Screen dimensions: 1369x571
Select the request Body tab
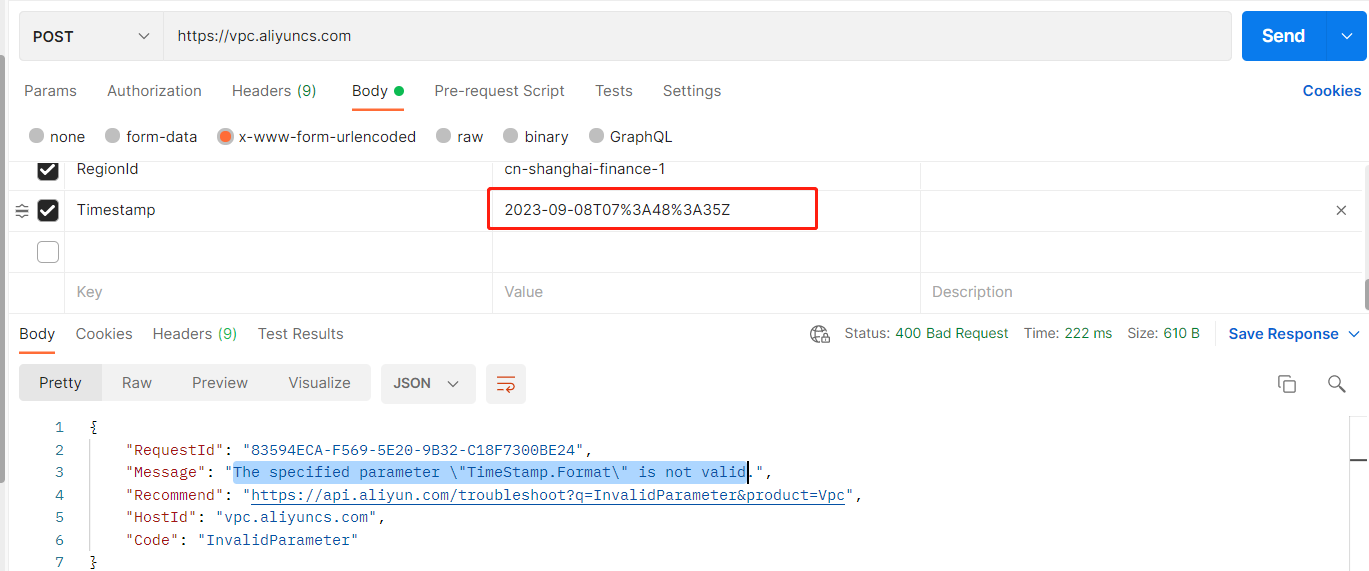(x=377, y=91)
